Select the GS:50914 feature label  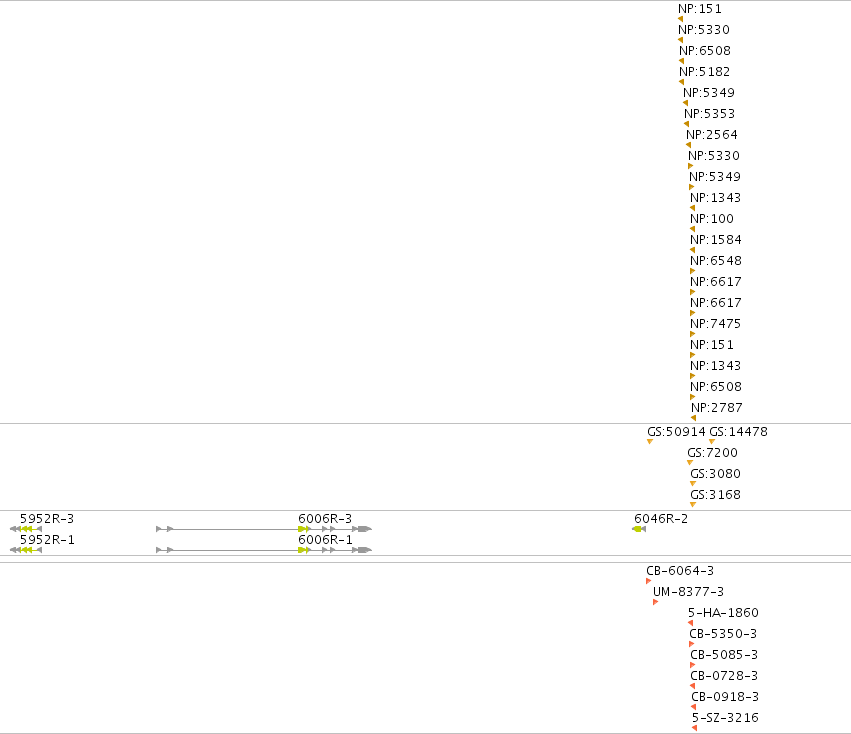[x=676, y=432]
